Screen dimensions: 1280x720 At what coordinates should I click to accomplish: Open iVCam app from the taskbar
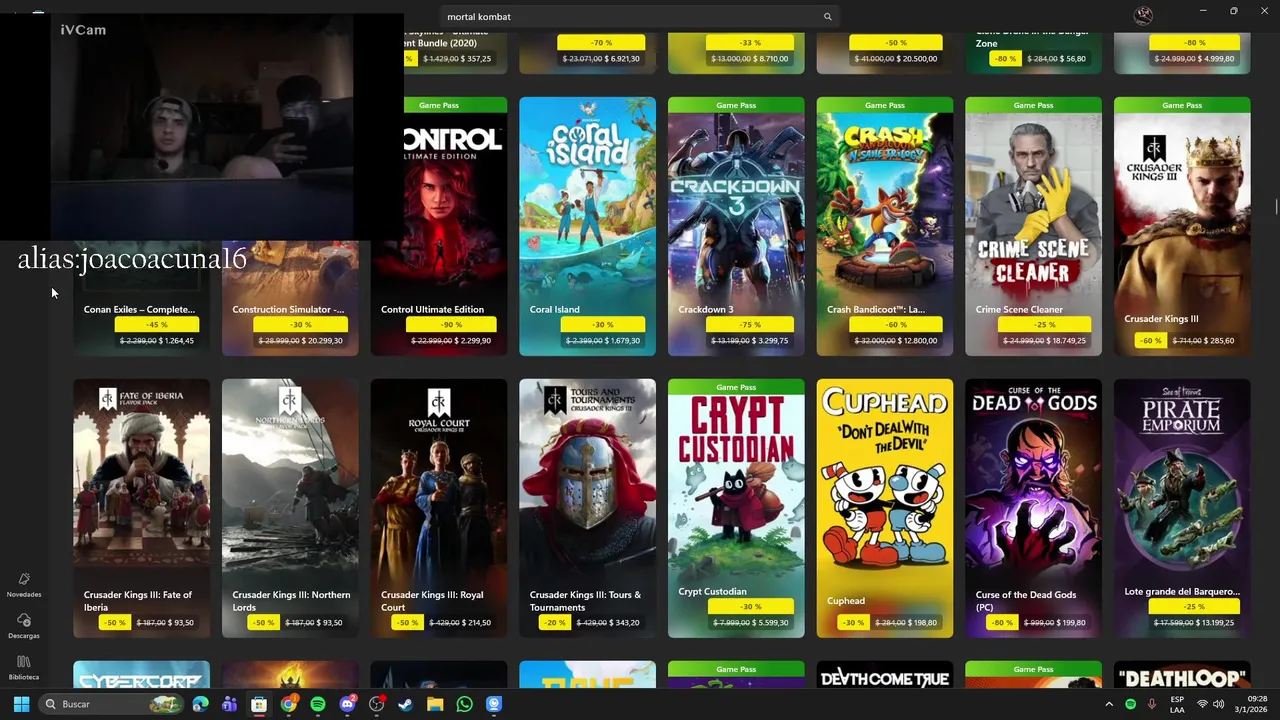[x=494, y=704]
